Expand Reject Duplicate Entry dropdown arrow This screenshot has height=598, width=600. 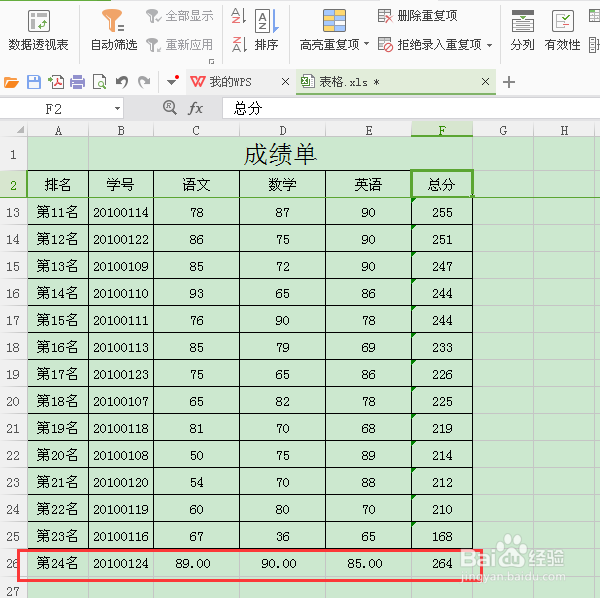(x=489, y=45)
